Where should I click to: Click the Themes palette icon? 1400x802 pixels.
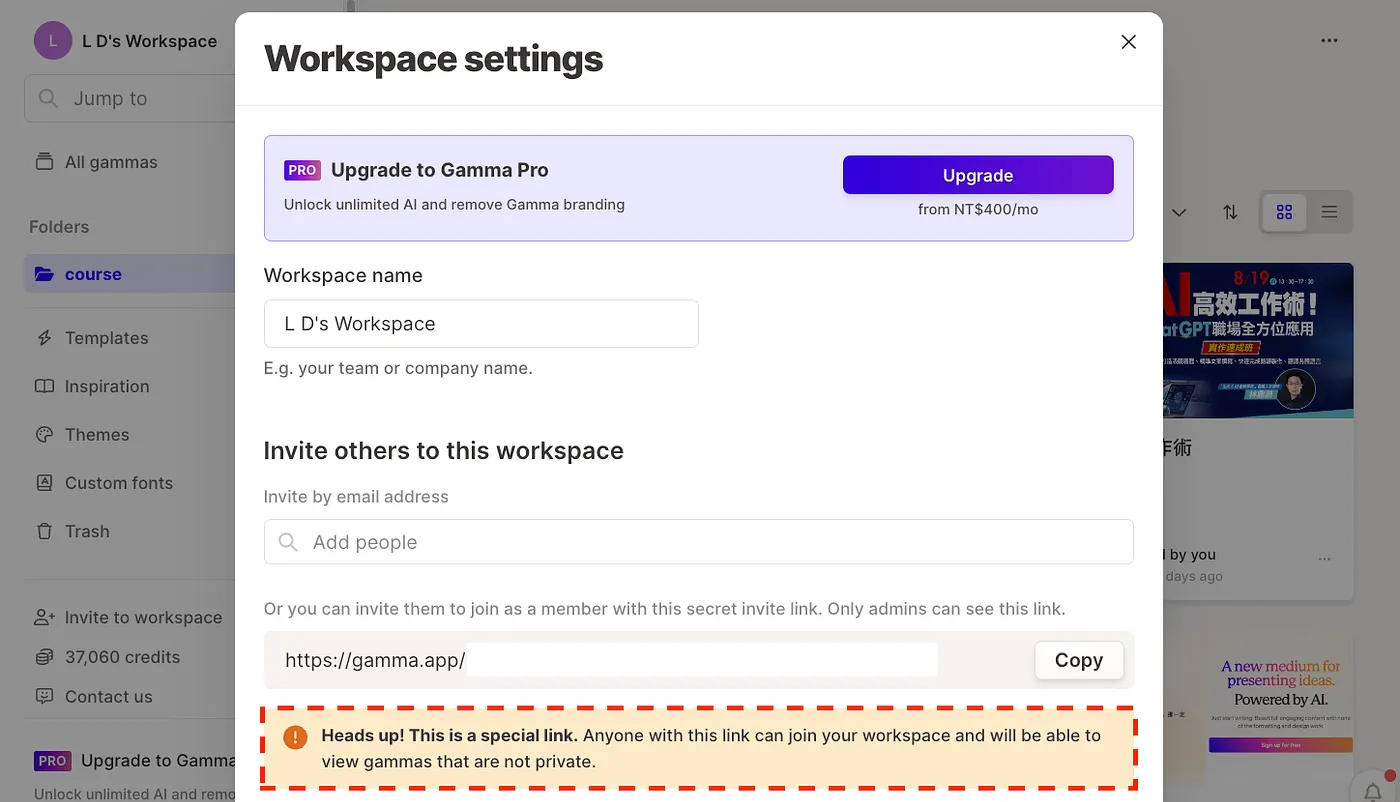pyautogui.click(x=44, y=434)
